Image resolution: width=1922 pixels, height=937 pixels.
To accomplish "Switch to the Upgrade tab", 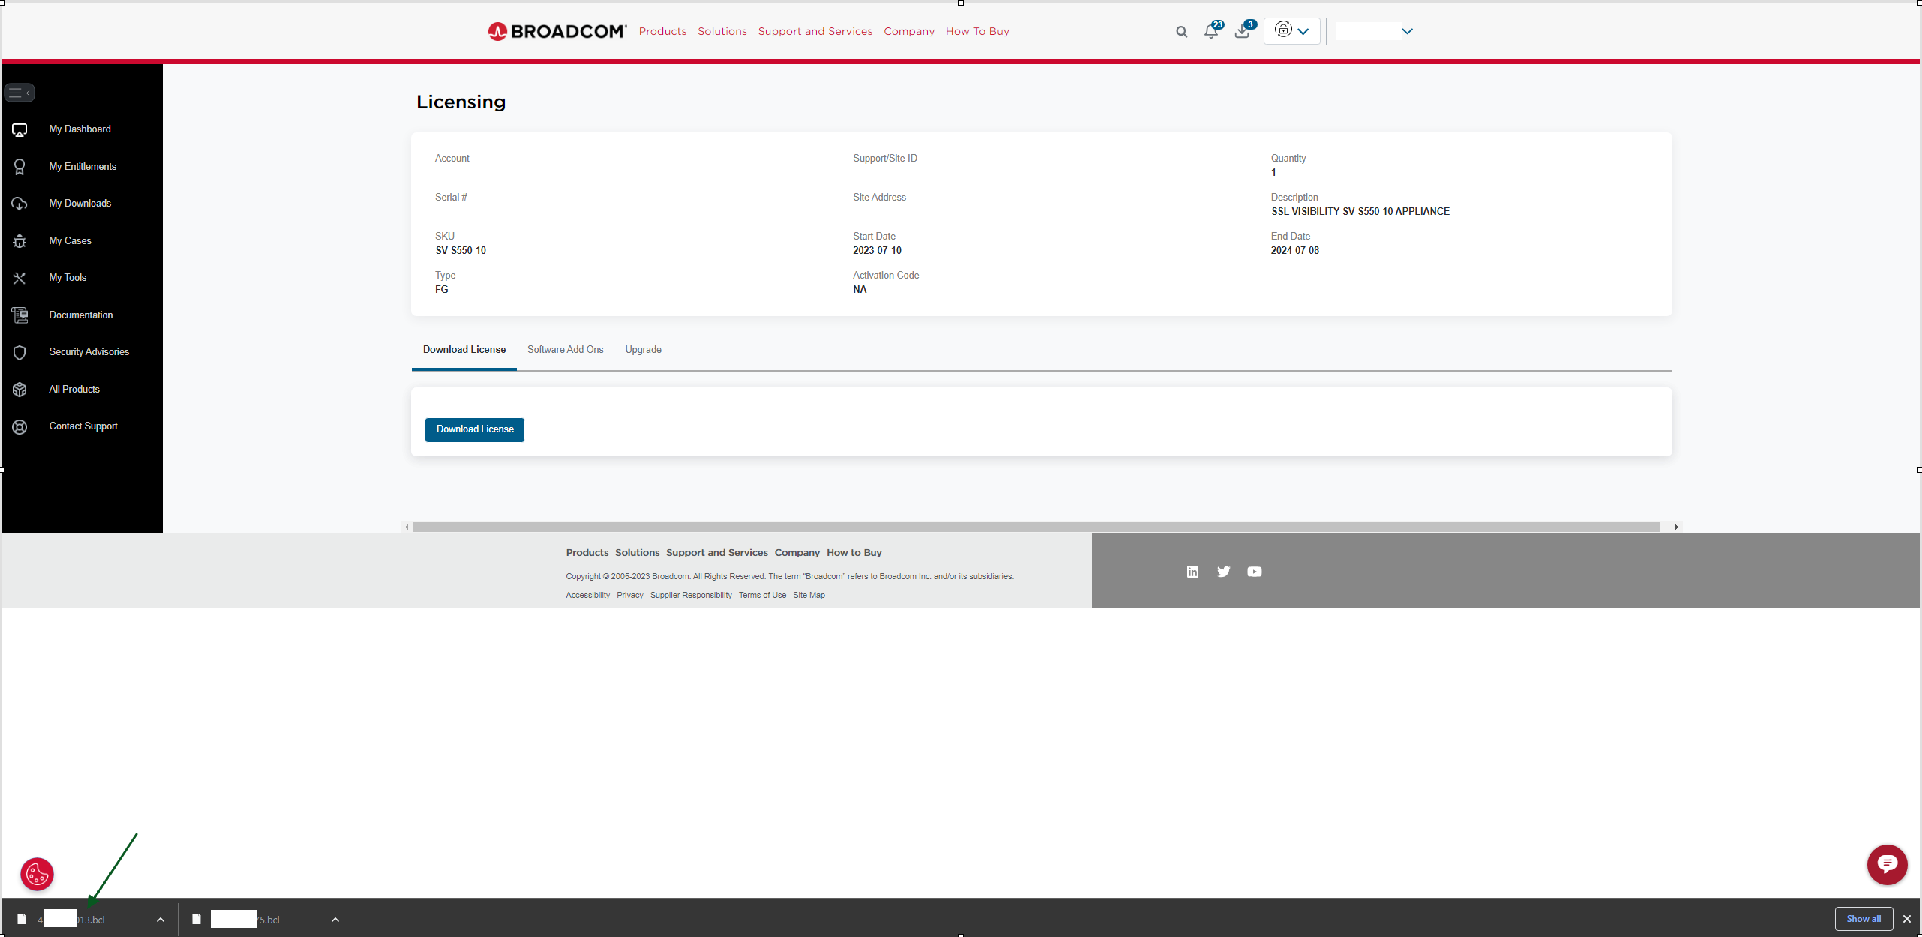I will click(643, 350).
